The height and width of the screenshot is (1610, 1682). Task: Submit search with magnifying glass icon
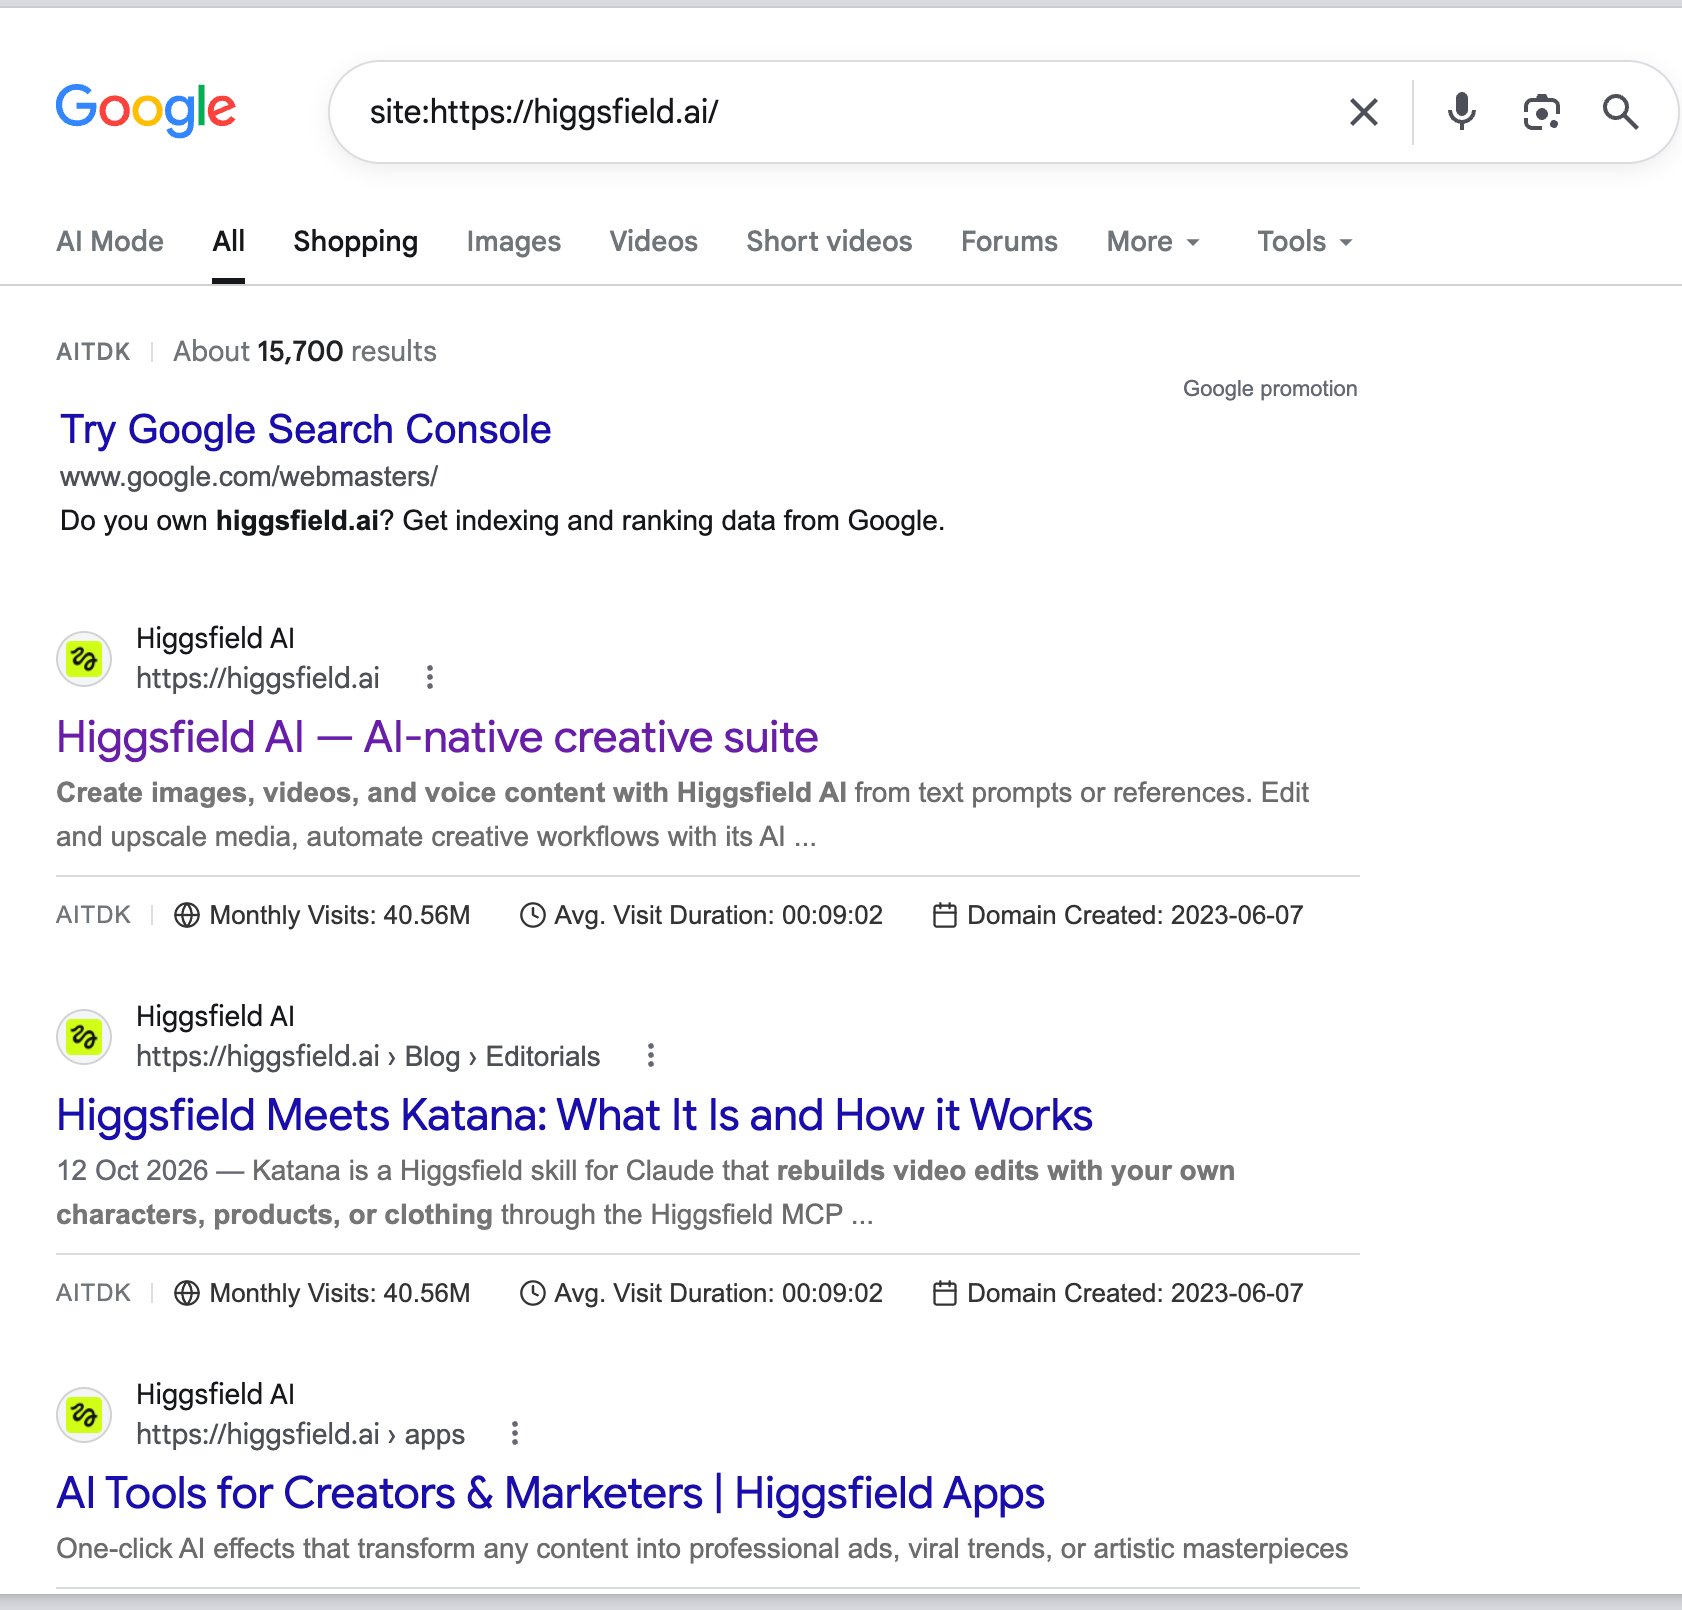1620,112
